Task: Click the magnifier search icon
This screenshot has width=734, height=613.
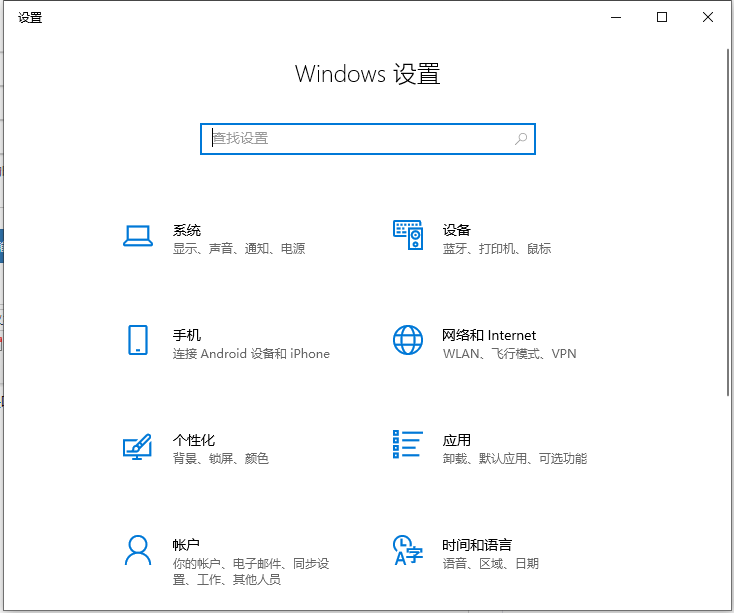Action: click(521, 139)
